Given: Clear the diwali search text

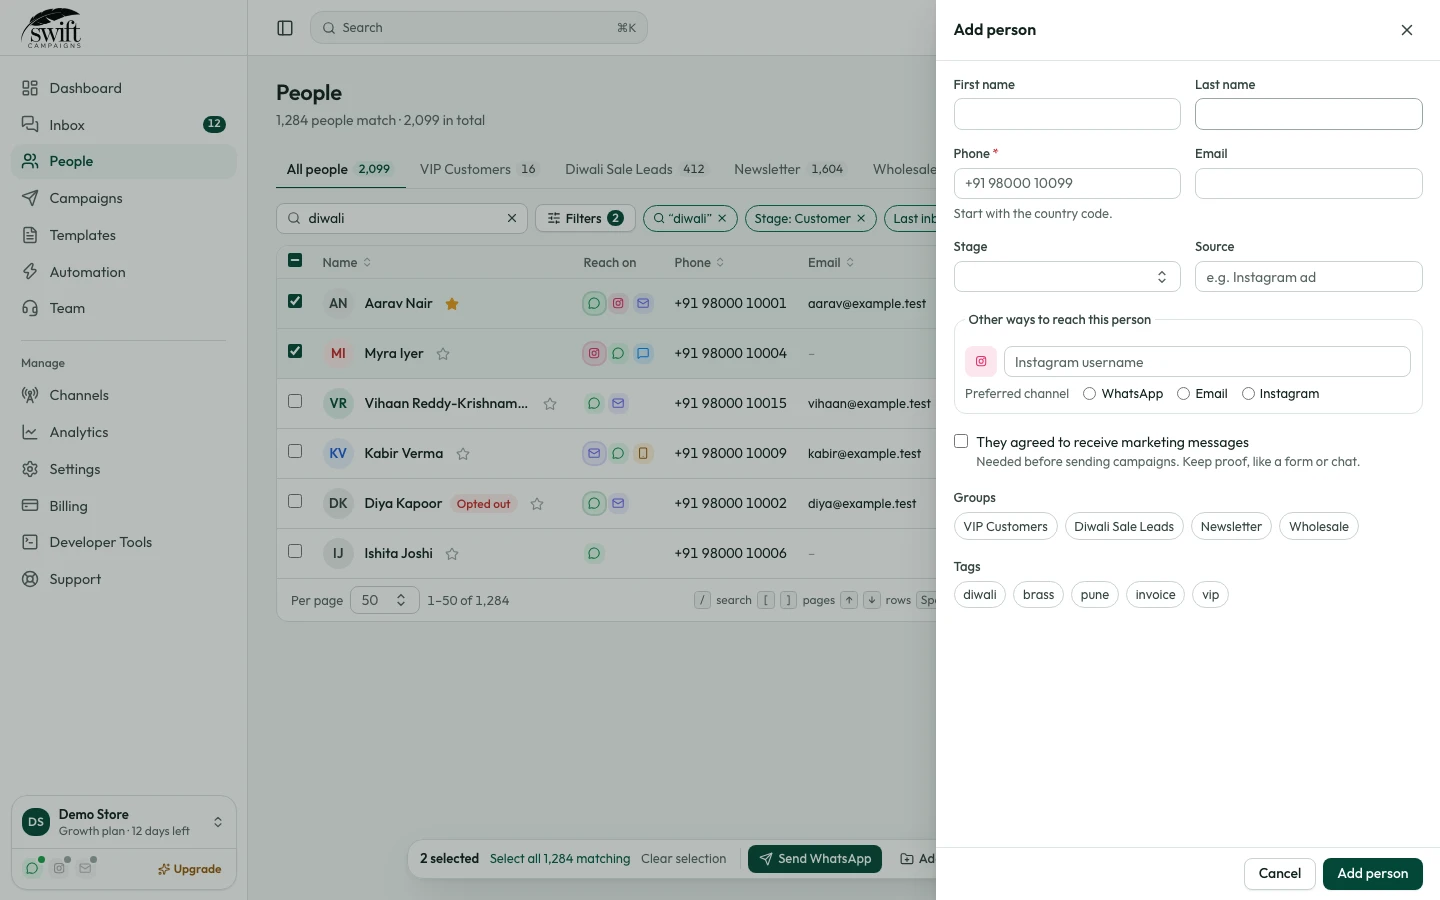Looking at the screenshot, I should click(512, 218).
